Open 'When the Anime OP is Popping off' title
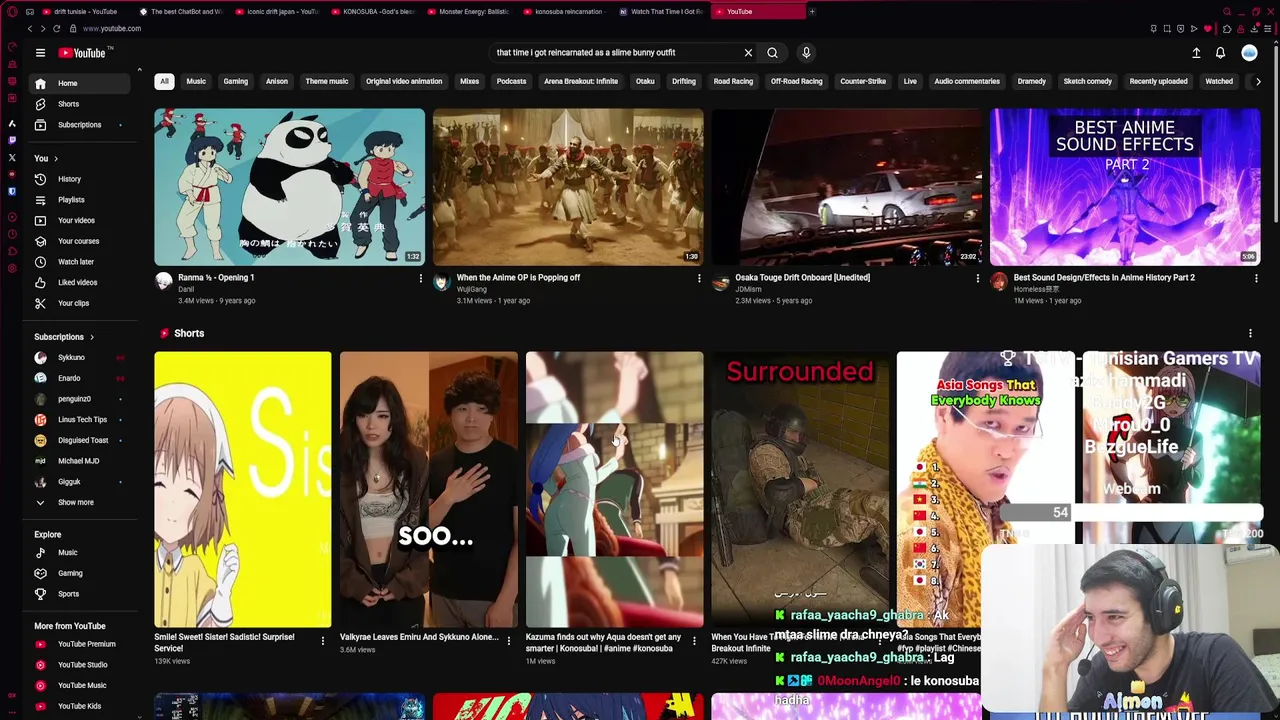This screenshot has width=1280, height=720. coord(518,278)
